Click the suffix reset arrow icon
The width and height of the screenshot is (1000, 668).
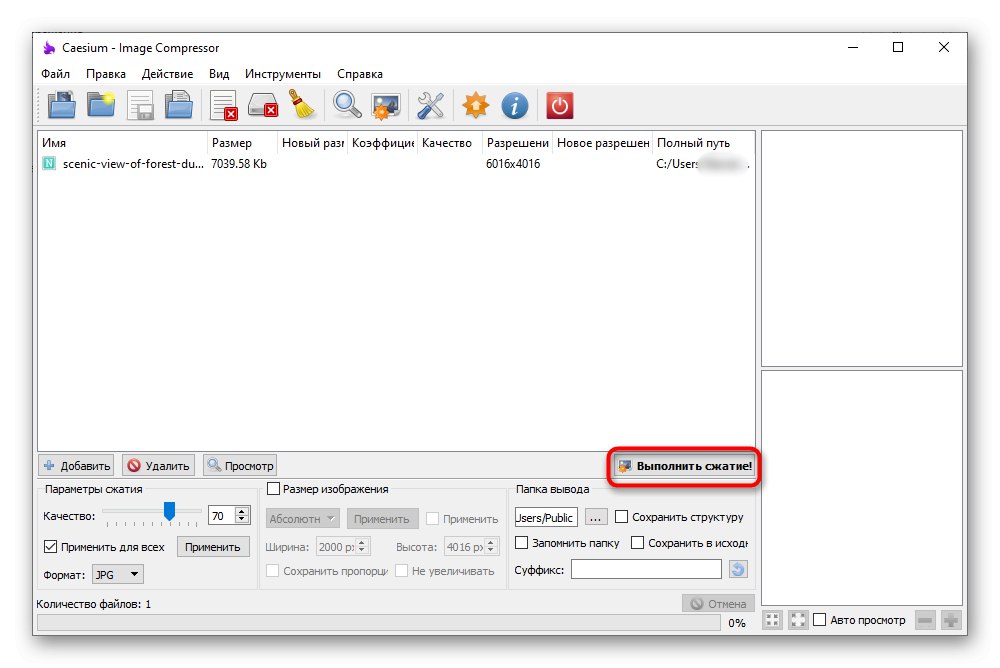[738, 569]
